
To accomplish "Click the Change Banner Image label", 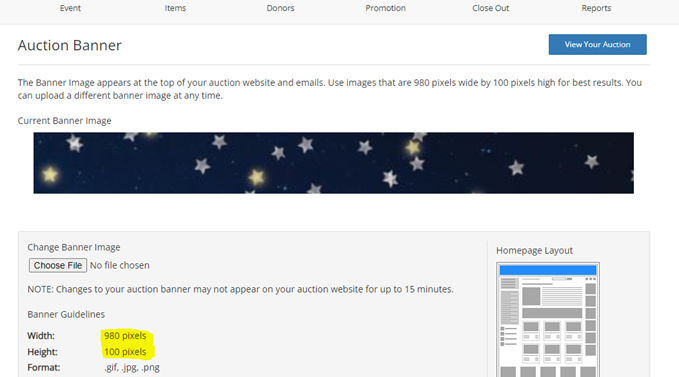I will (74, 247).
